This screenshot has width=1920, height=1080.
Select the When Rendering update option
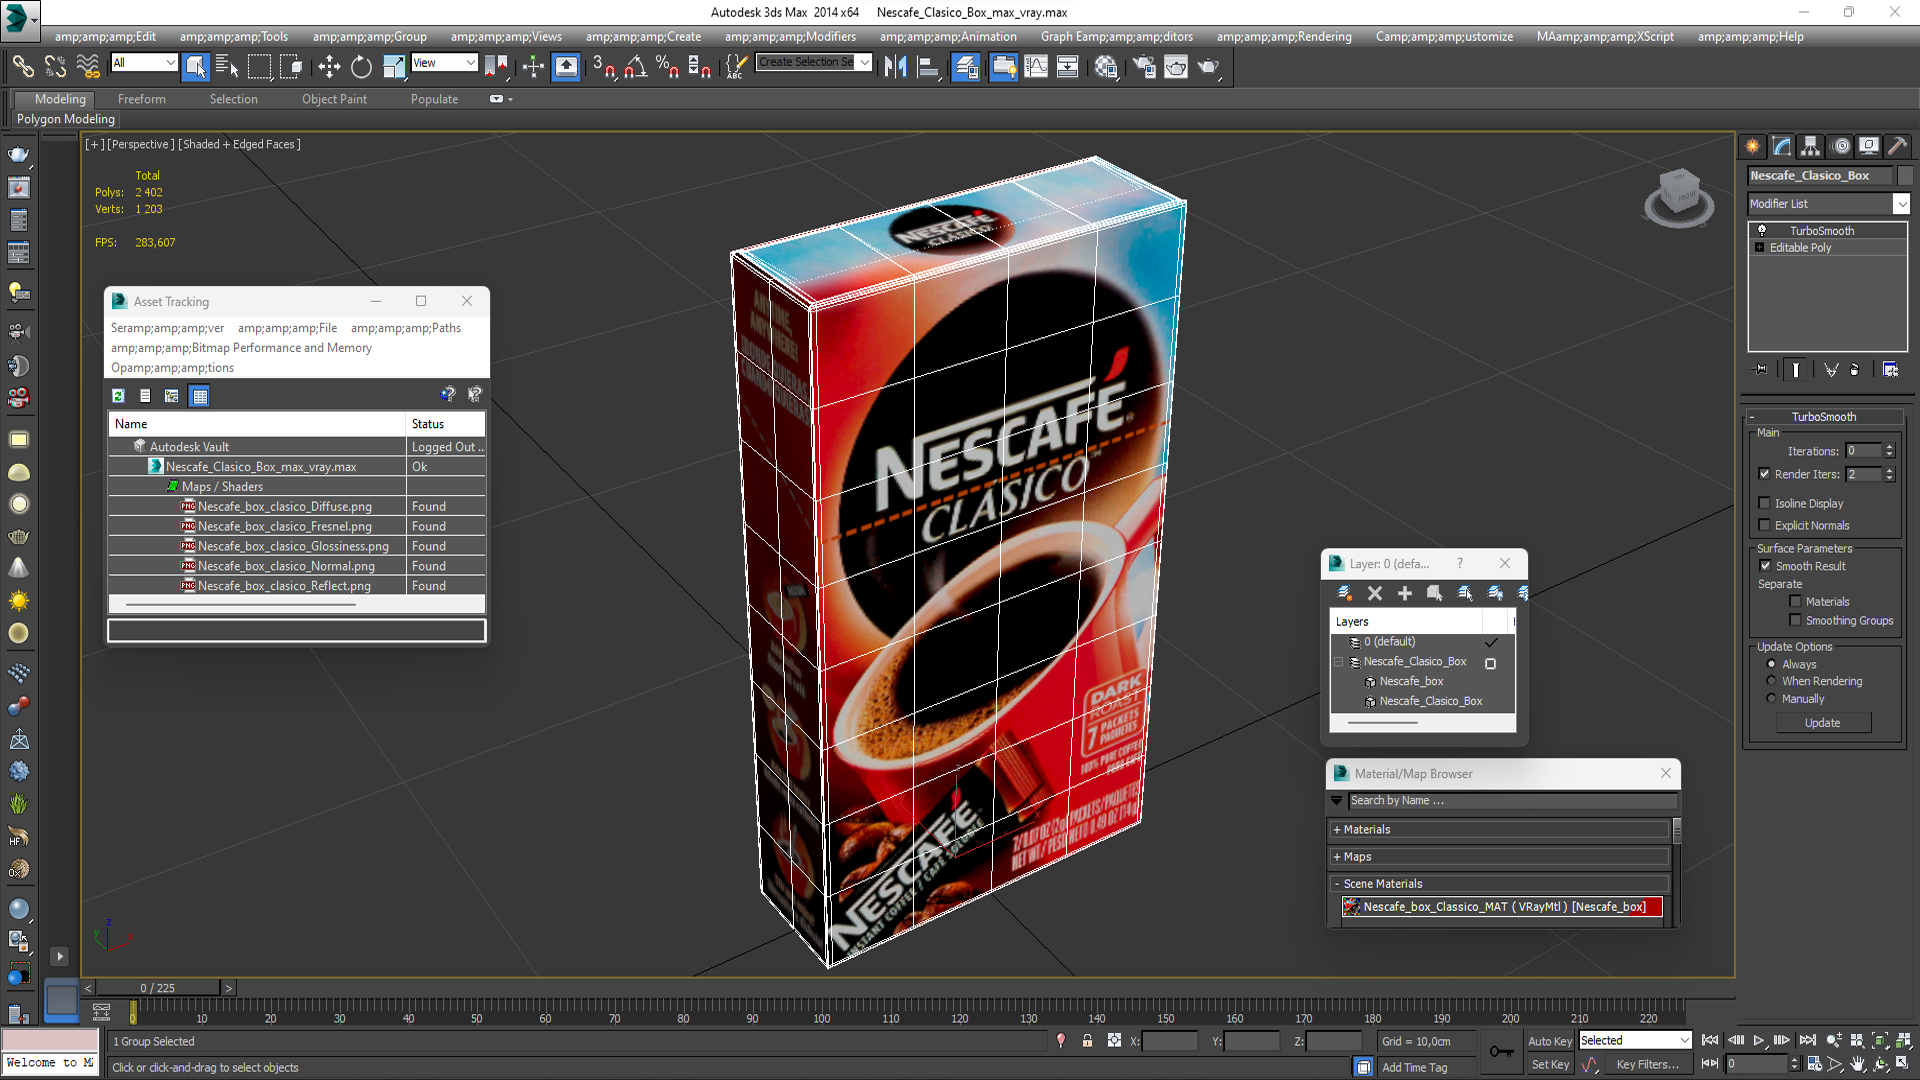coord(1771,681)
